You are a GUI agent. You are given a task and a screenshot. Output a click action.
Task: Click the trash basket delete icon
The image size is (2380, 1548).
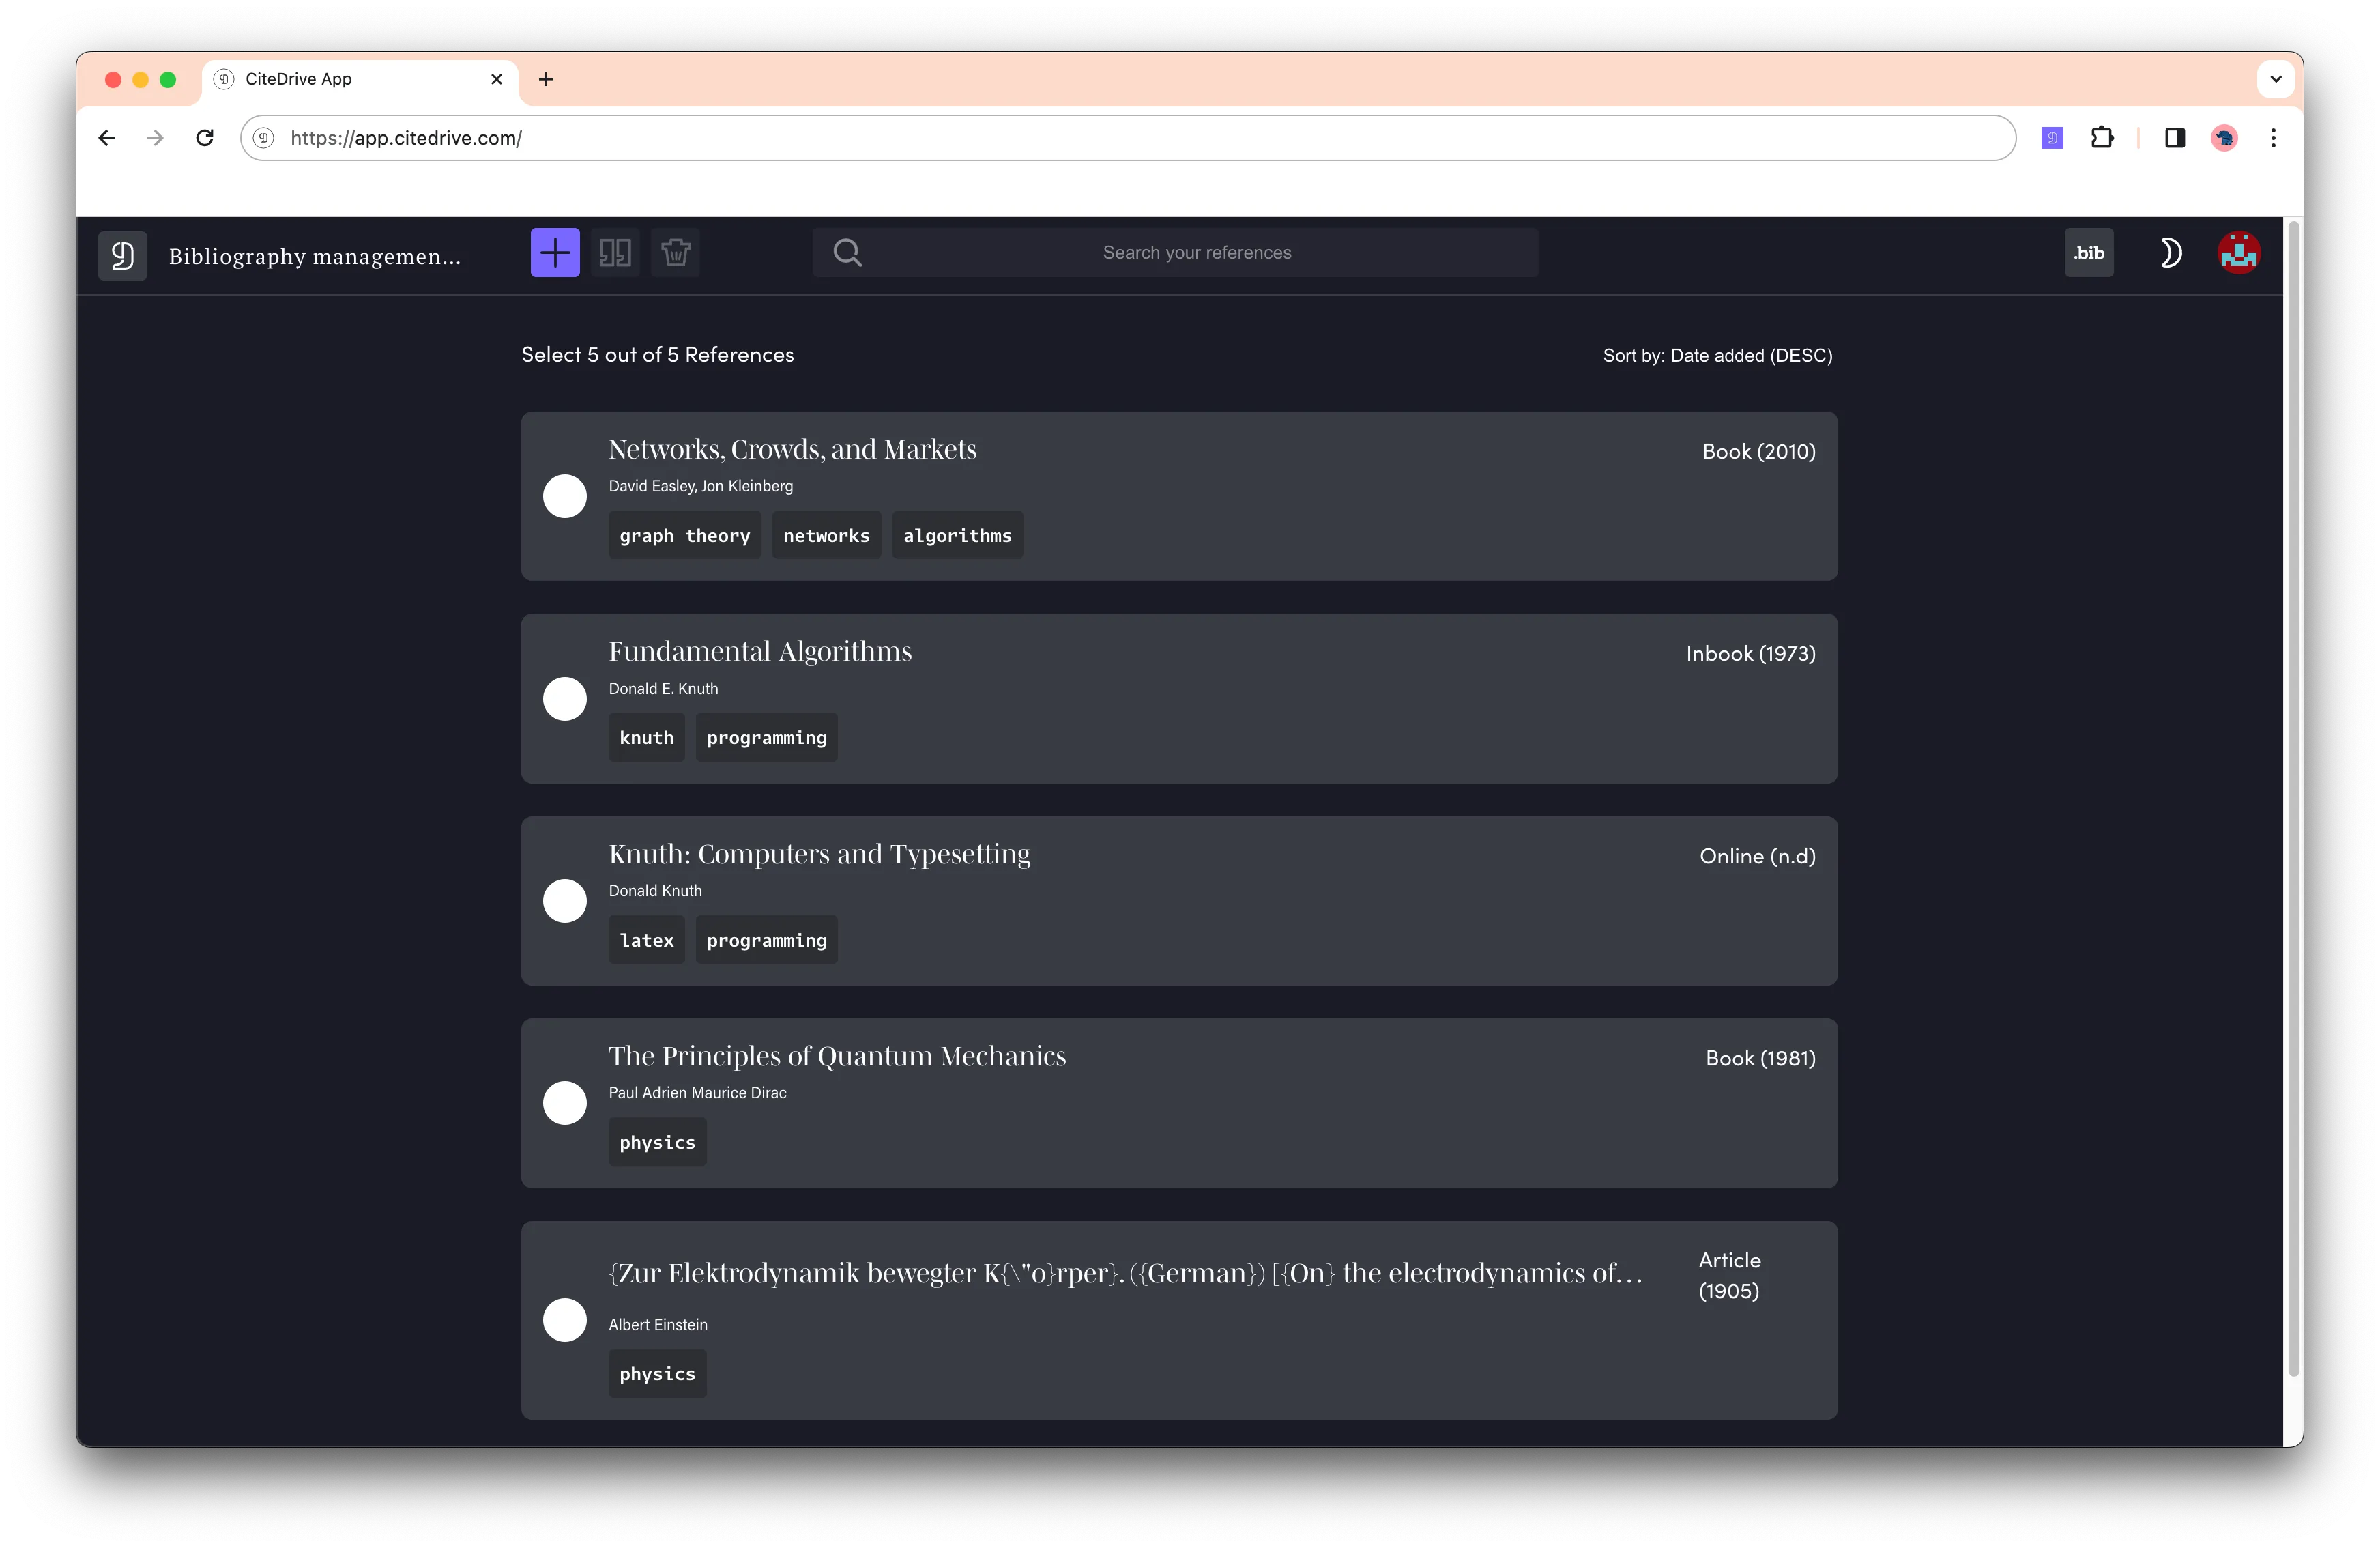point(675,253)
